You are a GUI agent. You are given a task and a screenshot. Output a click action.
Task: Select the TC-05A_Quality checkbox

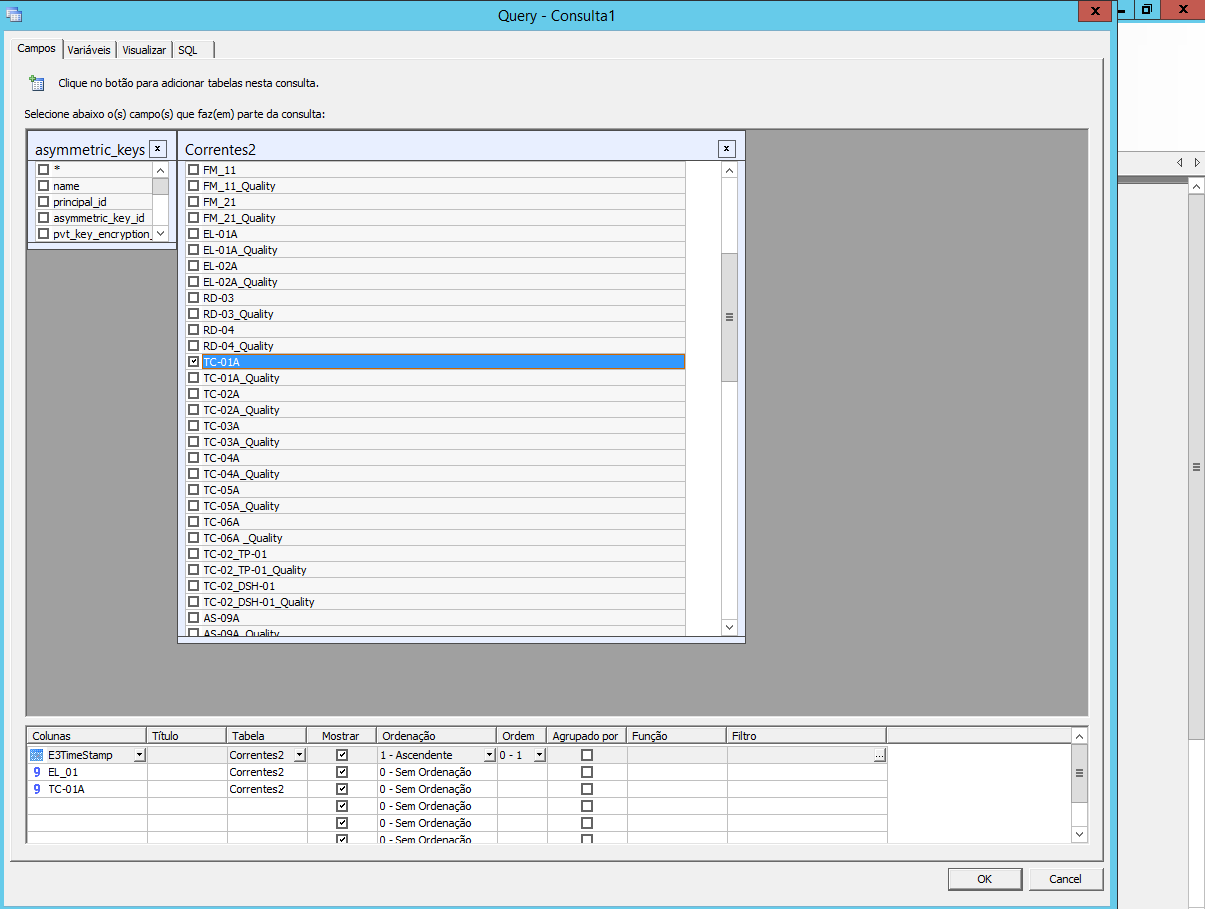point(194,506)
